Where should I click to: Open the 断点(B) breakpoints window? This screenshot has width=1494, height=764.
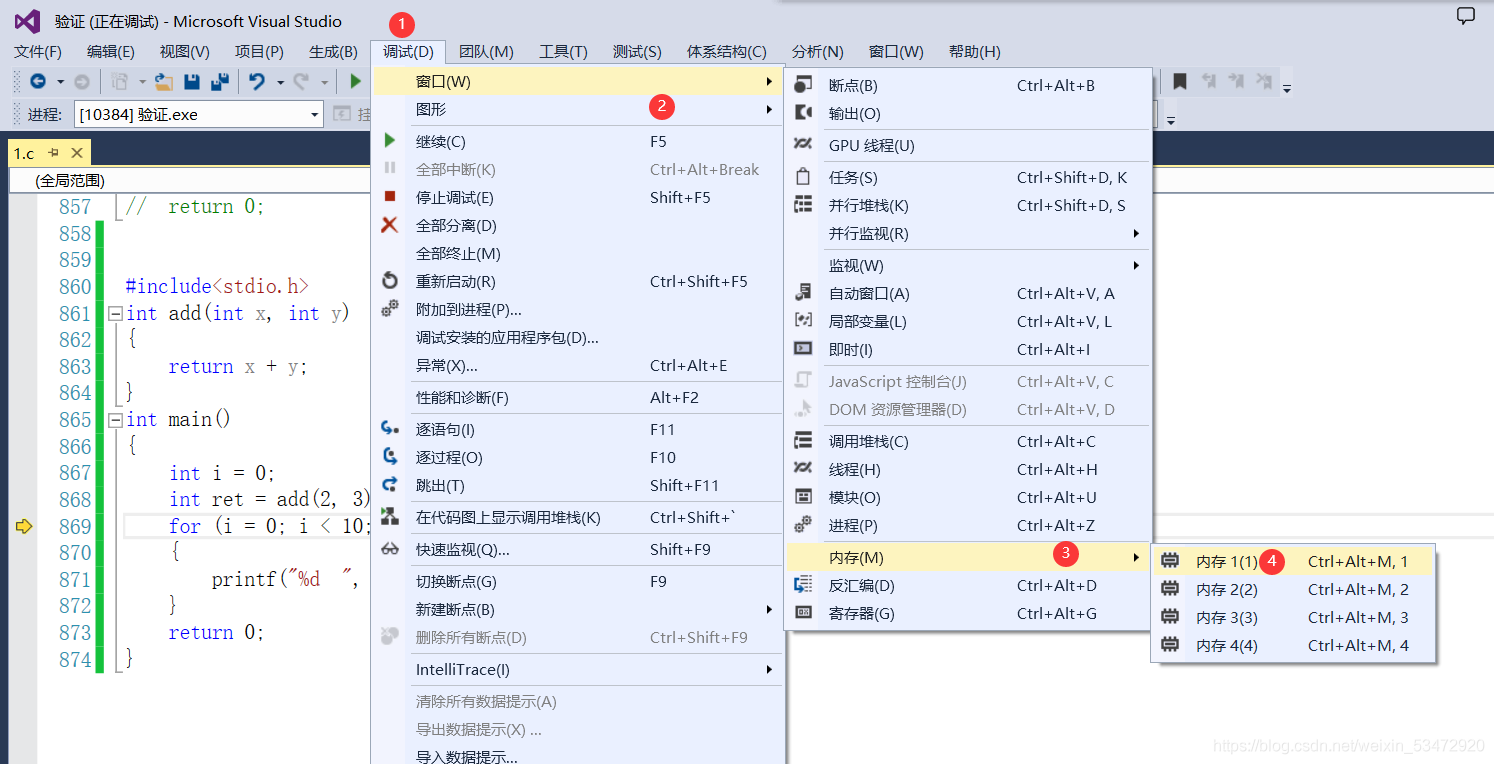pos(968,85)
